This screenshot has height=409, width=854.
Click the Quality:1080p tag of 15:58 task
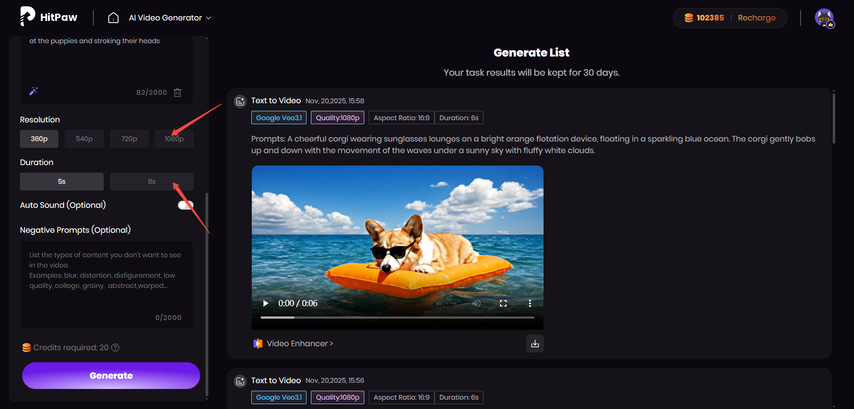pos(338,118)
